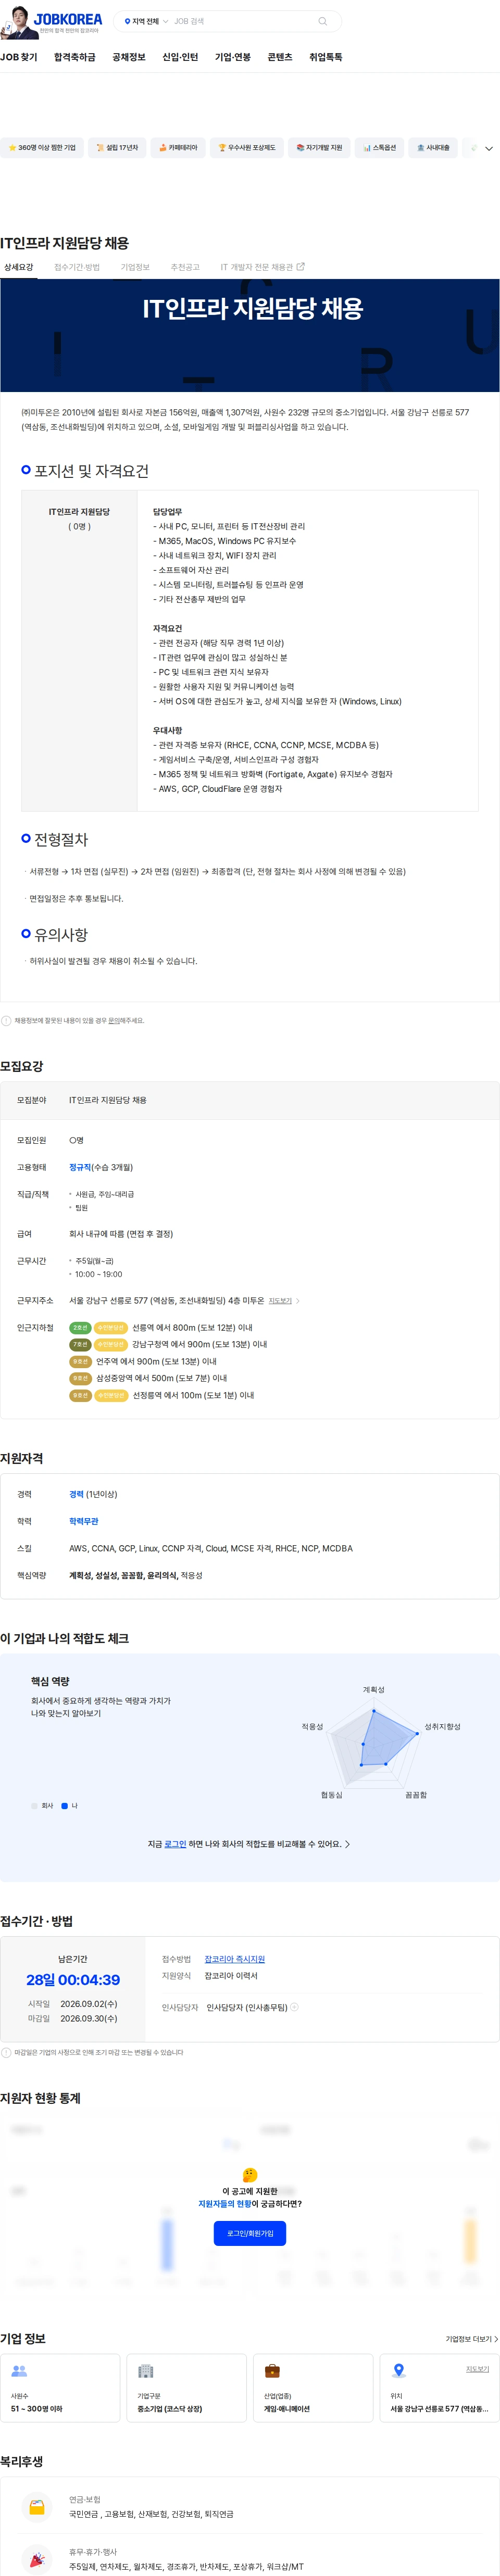Open the JOB 찾기 menu
The height and width of the screenshot is (2576, 500).
pyautogui.click(x=19, y=57)
